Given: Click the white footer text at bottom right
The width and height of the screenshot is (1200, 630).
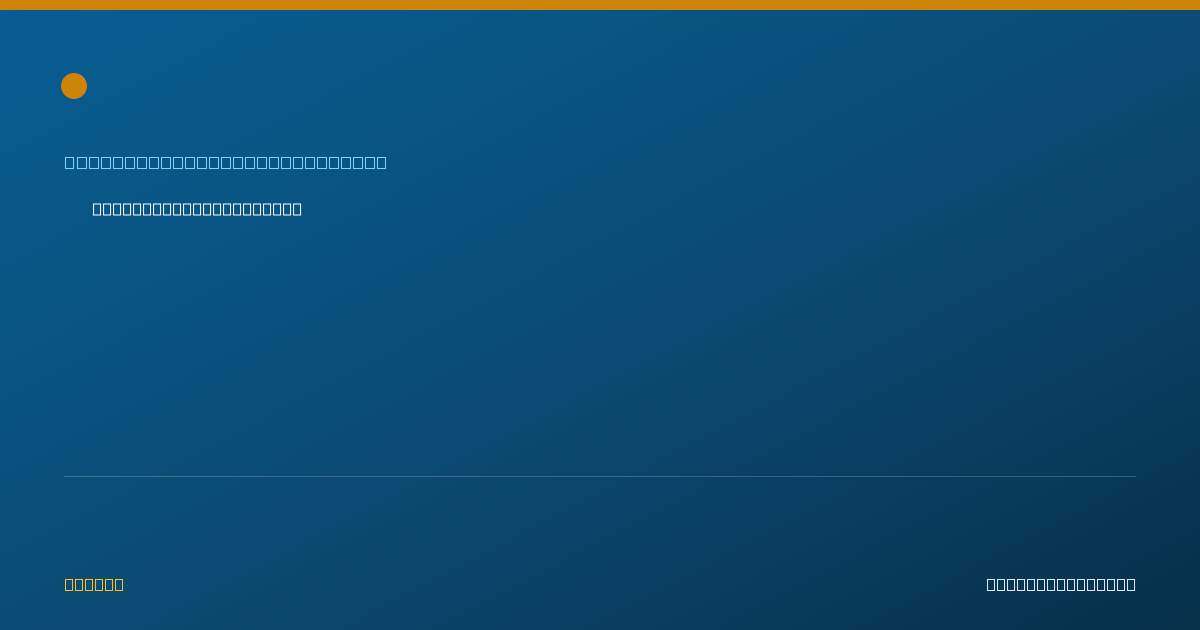Looking at the screenshot, I should click(1061, 584).
